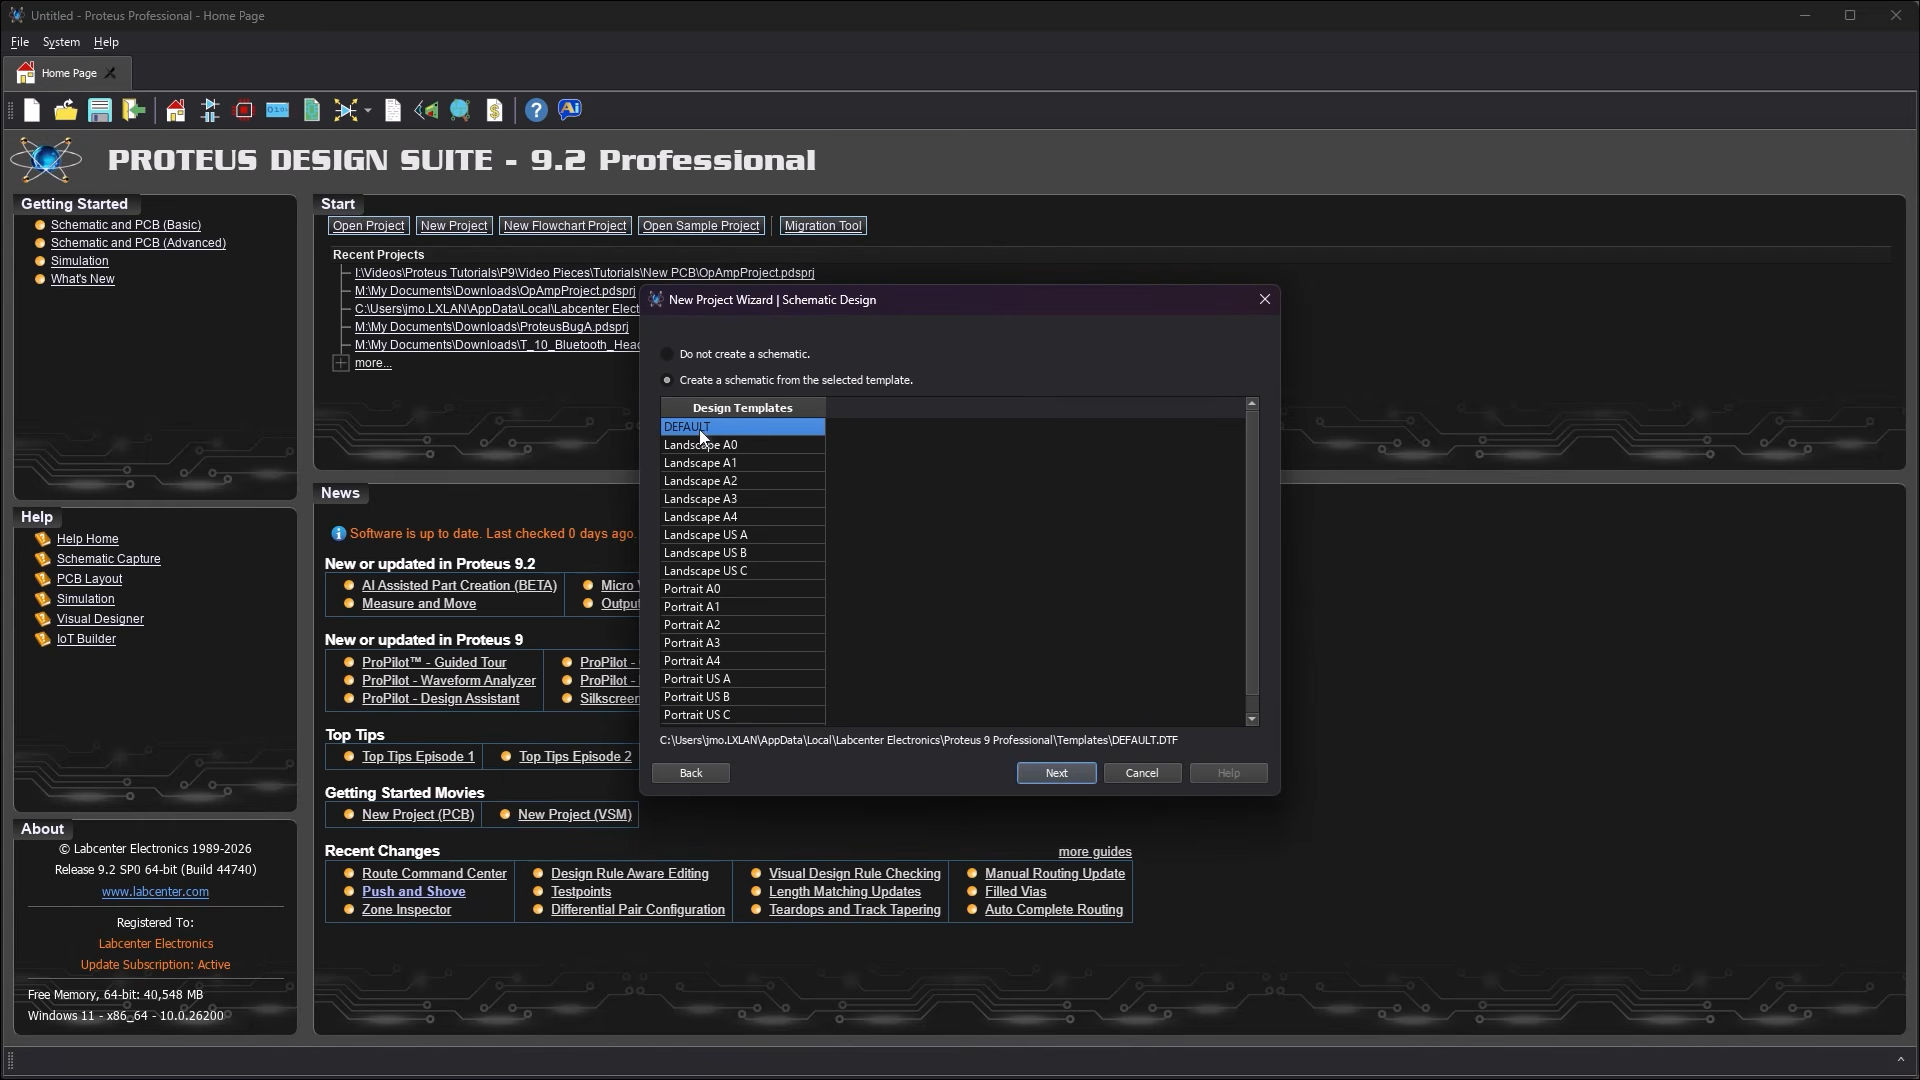The image size is (1920, 1080).
Task: Click the book icon beside IoT Builder help
Action: coord(42,639)
